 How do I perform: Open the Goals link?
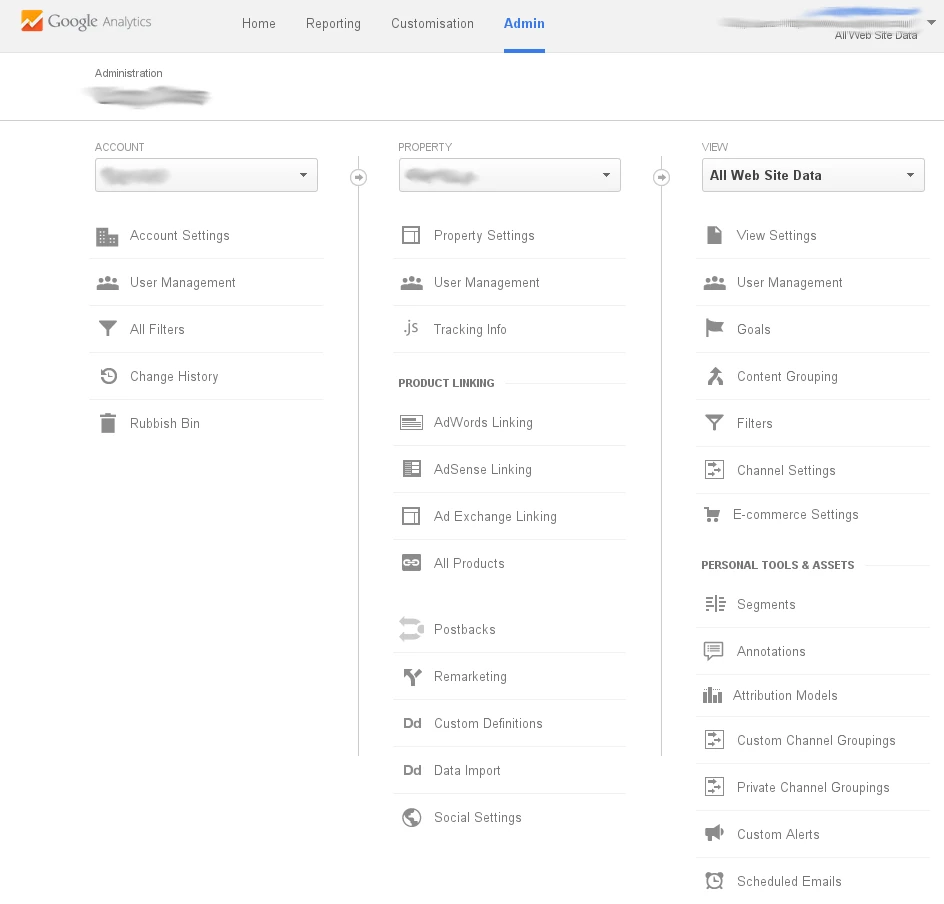754,329
